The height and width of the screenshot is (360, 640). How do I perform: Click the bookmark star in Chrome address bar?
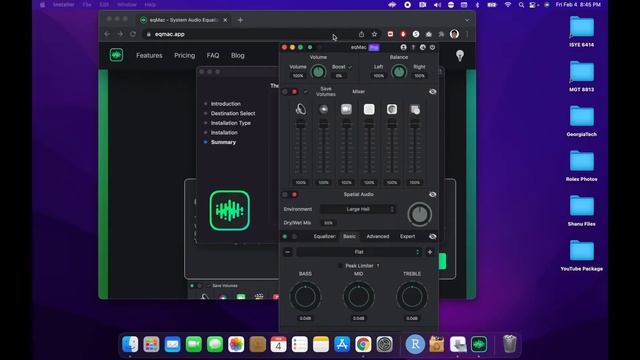(374, 34)
